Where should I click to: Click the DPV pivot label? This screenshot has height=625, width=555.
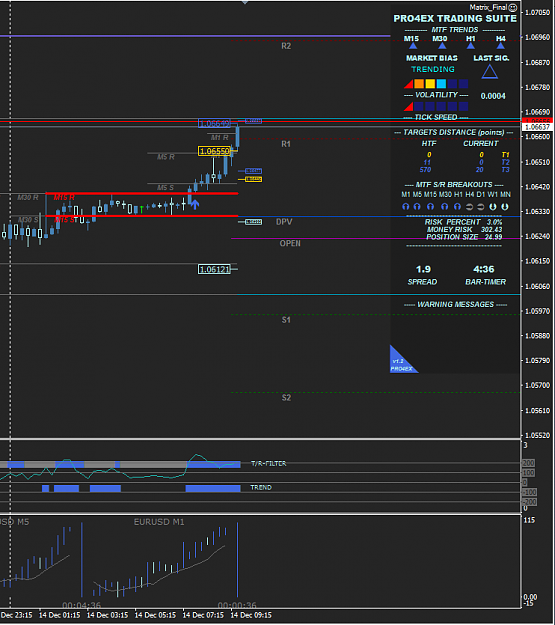point(284,222)
